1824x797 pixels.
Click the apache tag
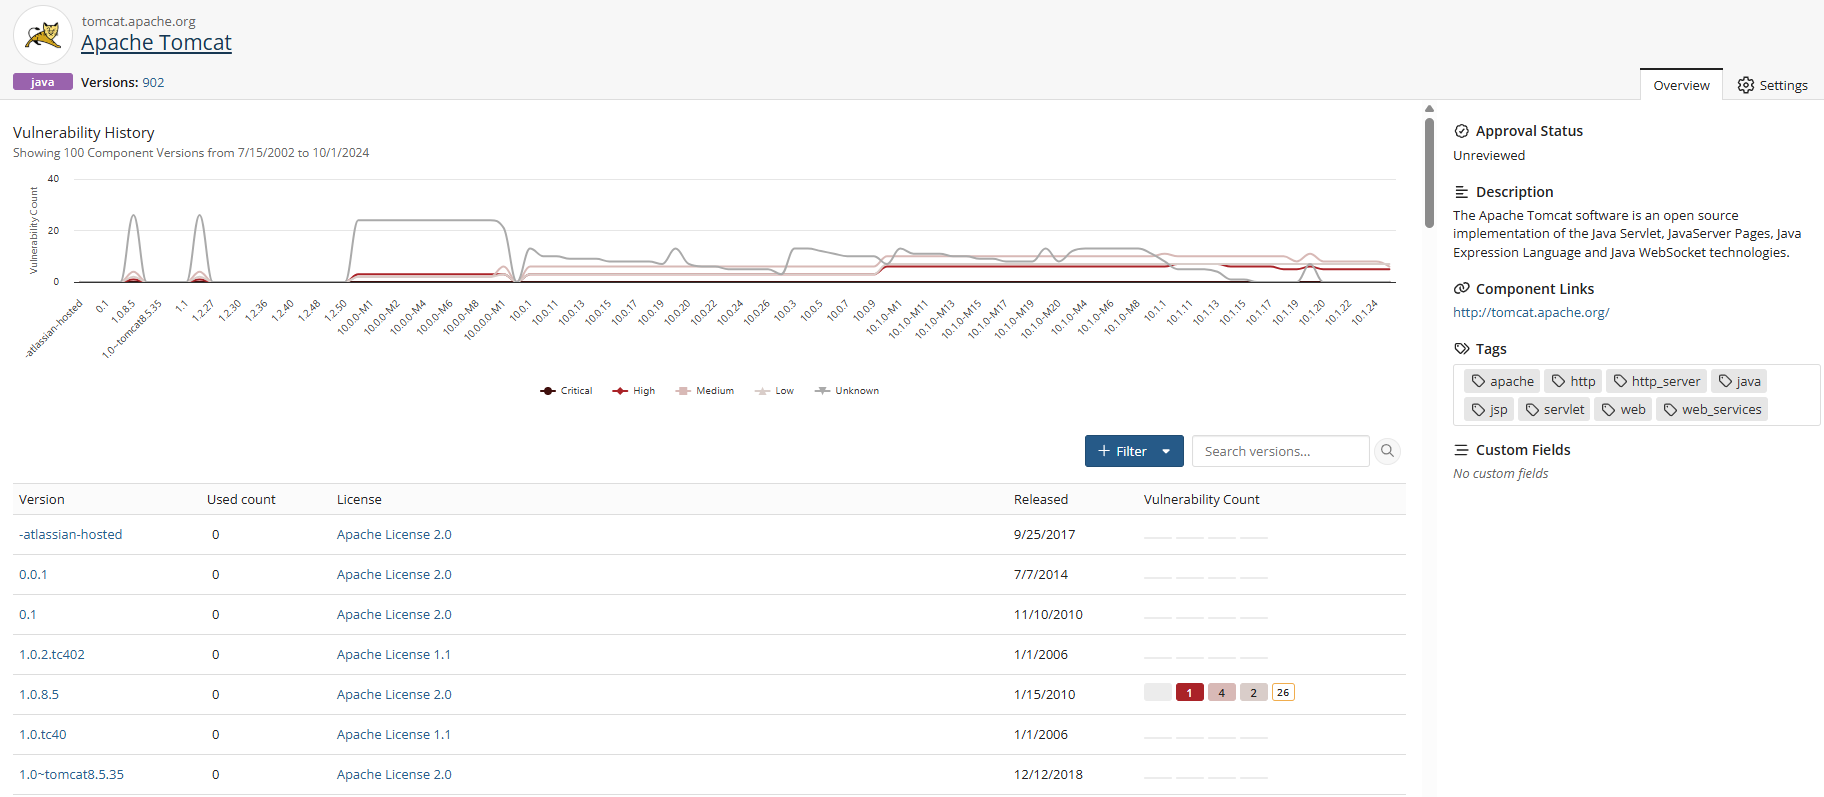click(1502, 381)
